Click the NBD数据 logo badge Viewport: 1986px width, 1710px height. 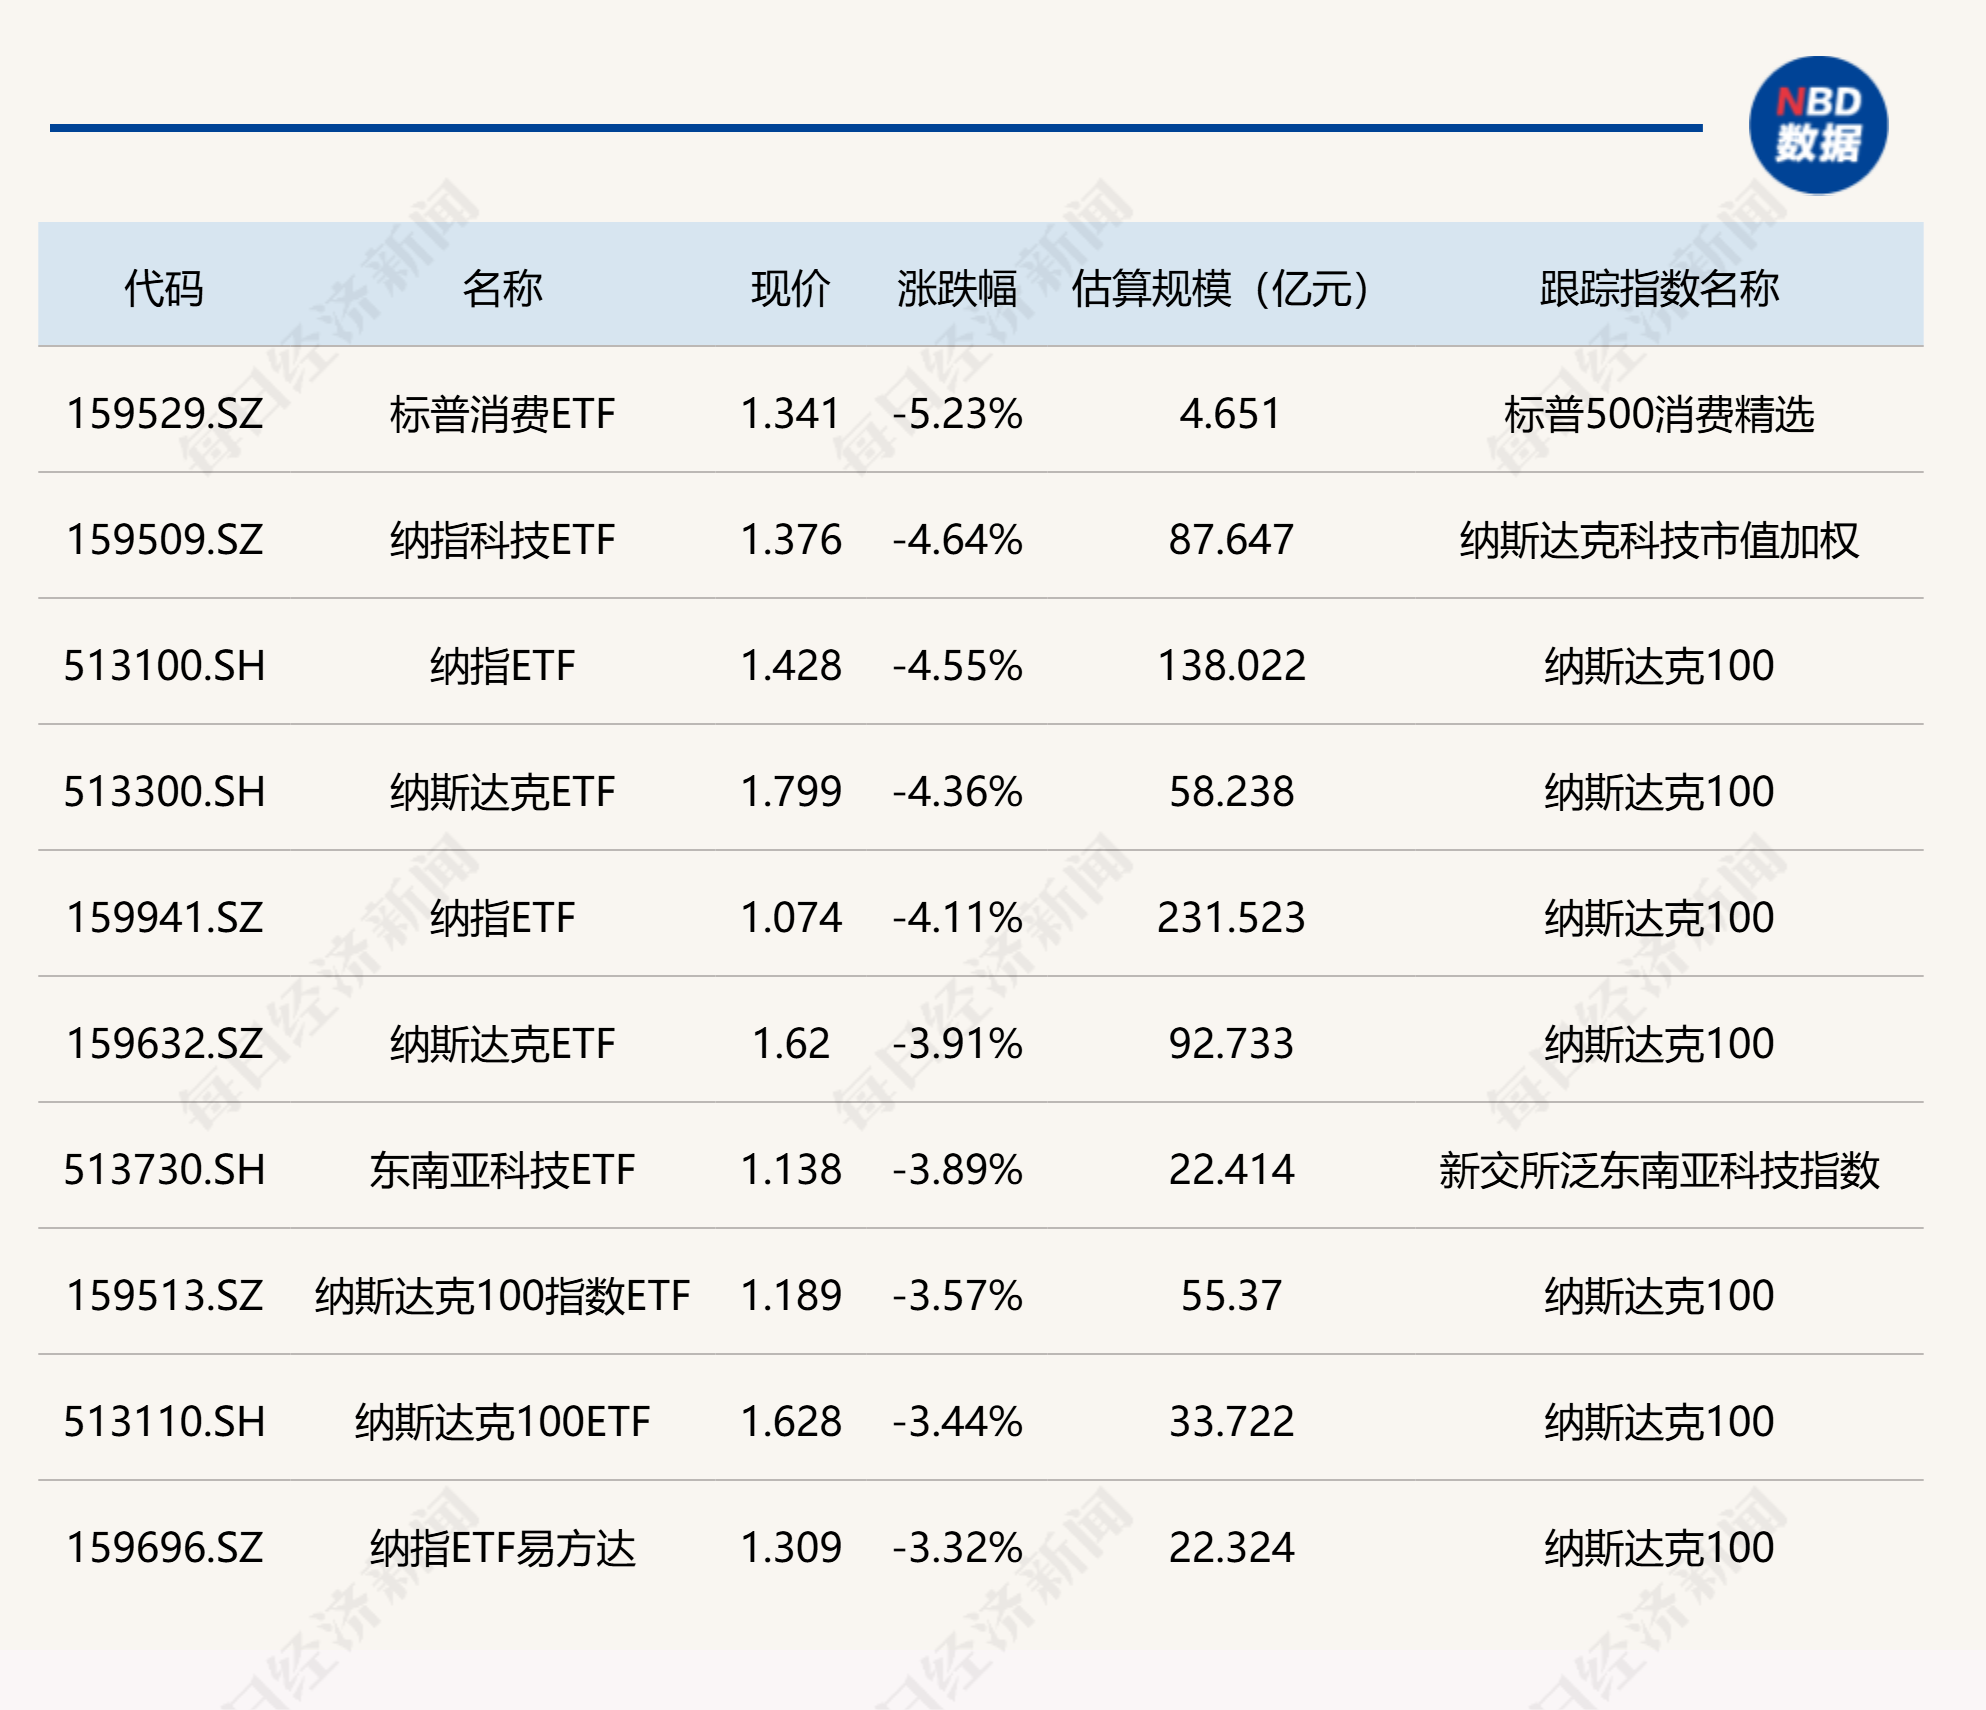(x=1817, y=125)
